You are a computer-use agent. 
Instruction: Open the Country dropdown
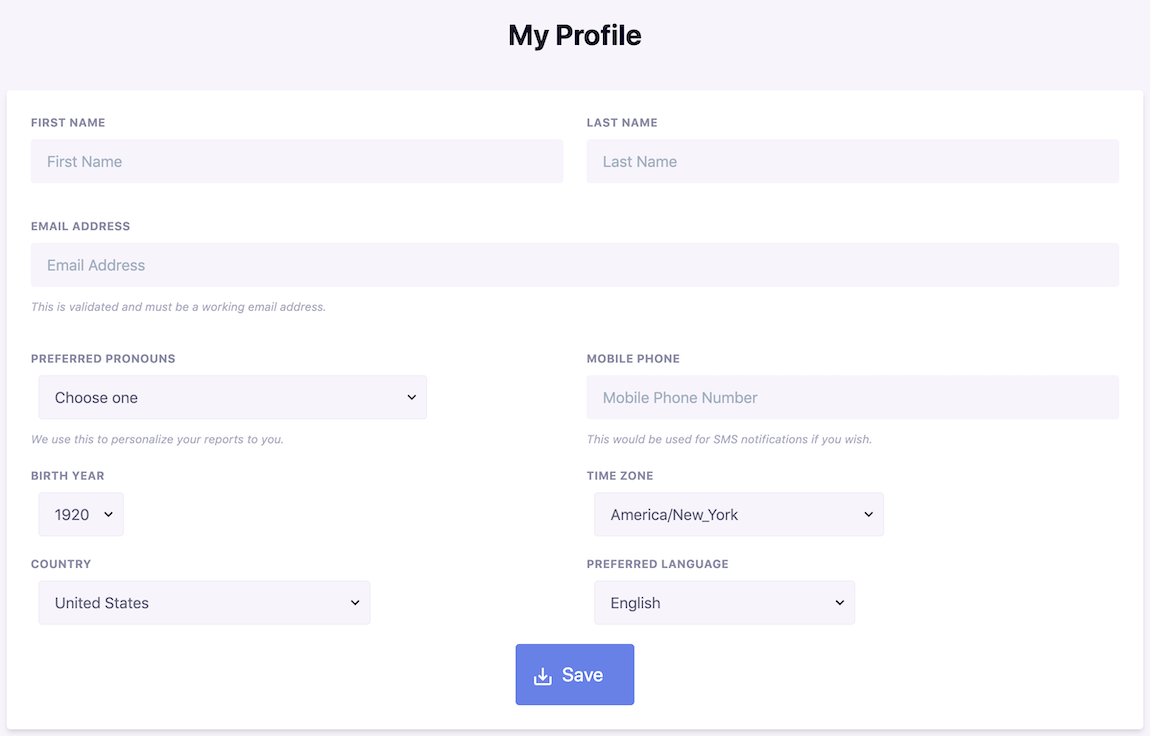(204, 602)
